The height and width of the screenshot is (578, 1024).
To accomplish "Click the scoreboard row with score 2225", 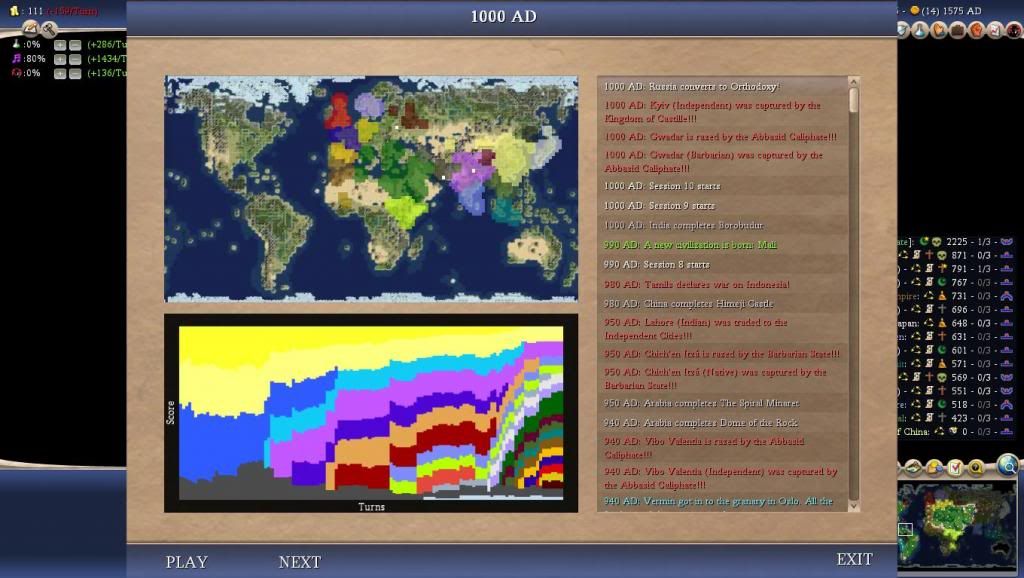I will point(956,242).
